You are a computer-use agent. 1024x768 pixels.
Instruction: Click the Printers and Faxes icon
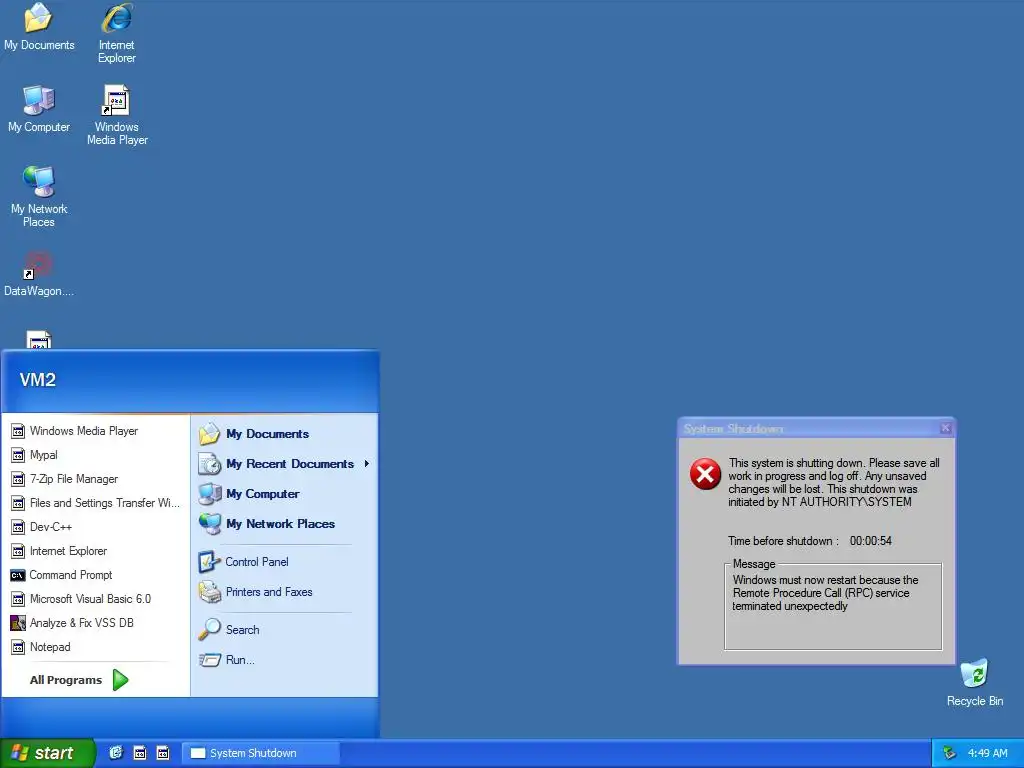click(x=210, y=592)
